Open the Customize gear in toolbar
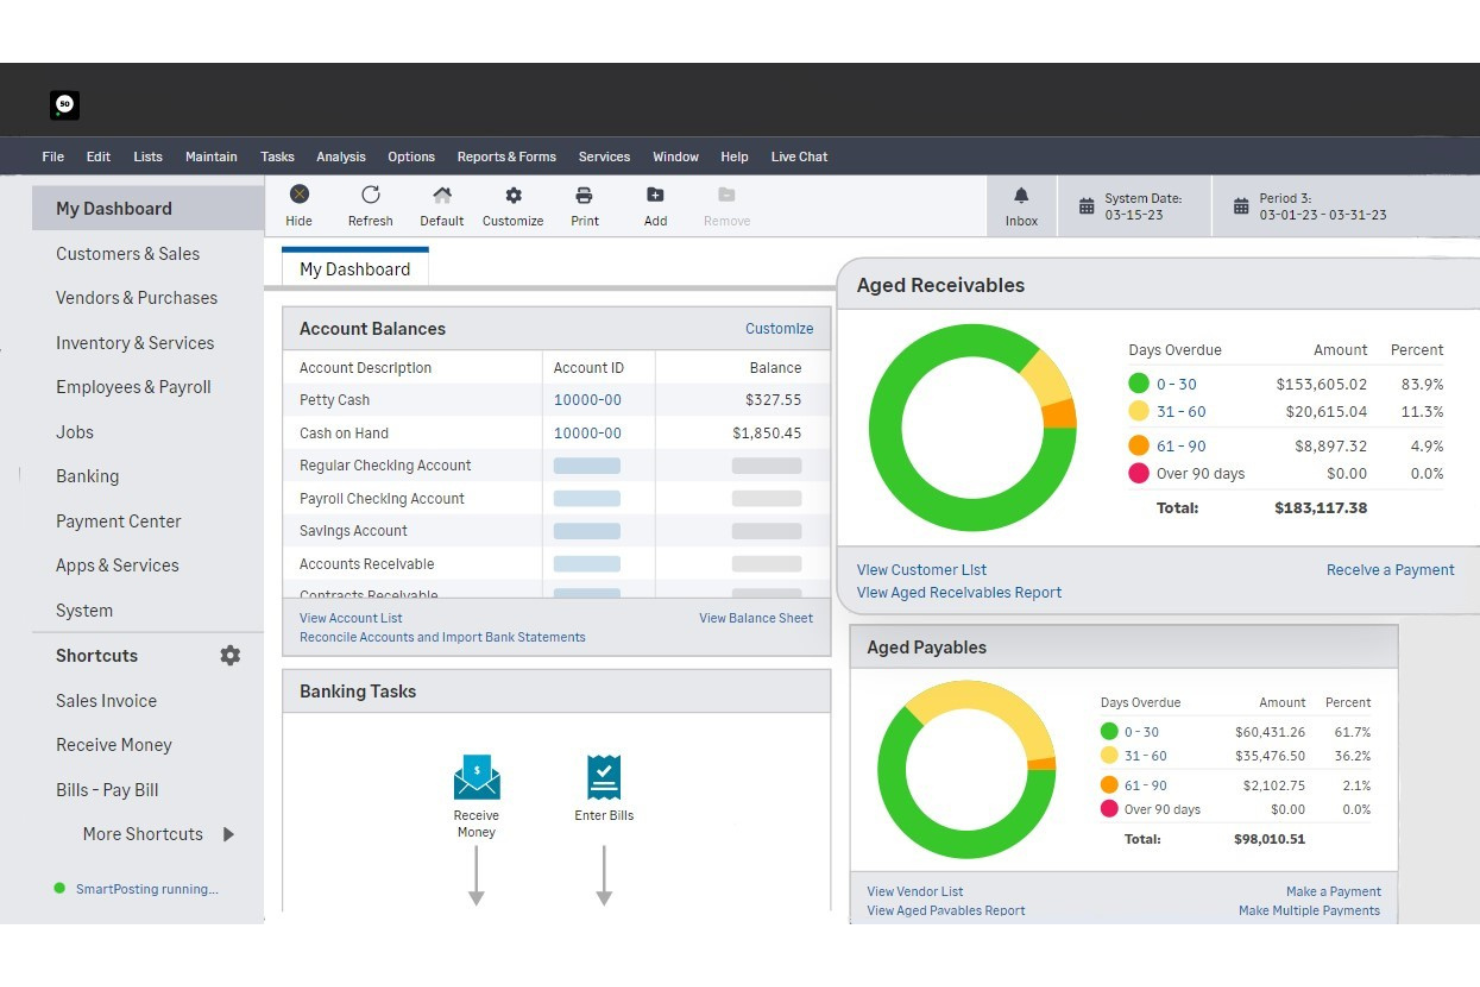This screenshot has height=987, width=1480. click(513, 195)
